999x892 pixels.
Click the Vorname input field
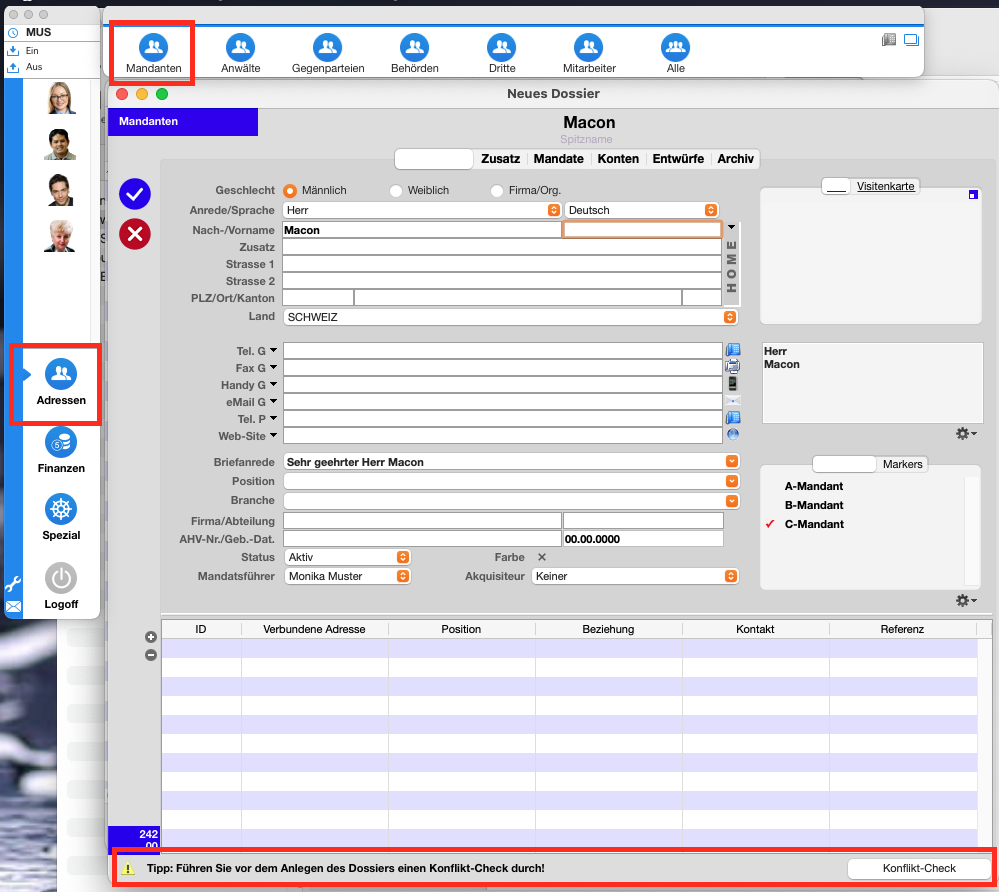pos(642,230)
